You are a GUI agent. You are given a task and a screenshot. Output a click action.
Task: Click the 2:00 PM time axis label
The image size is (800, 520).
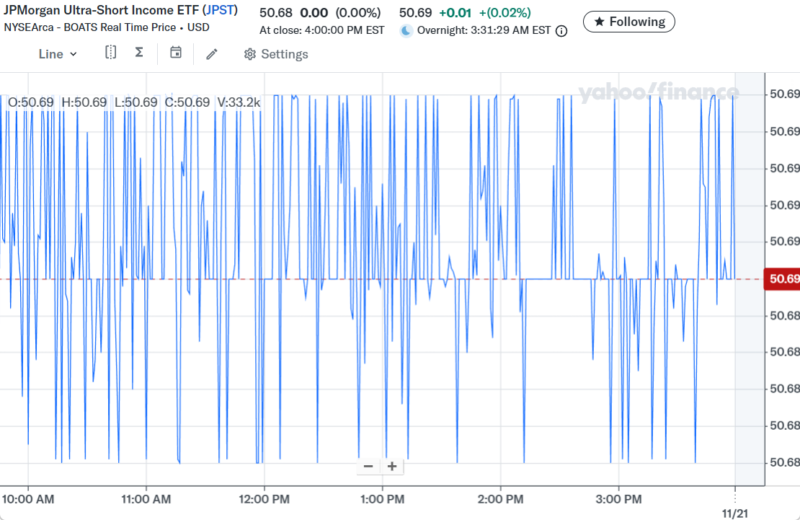coord(500,497)
